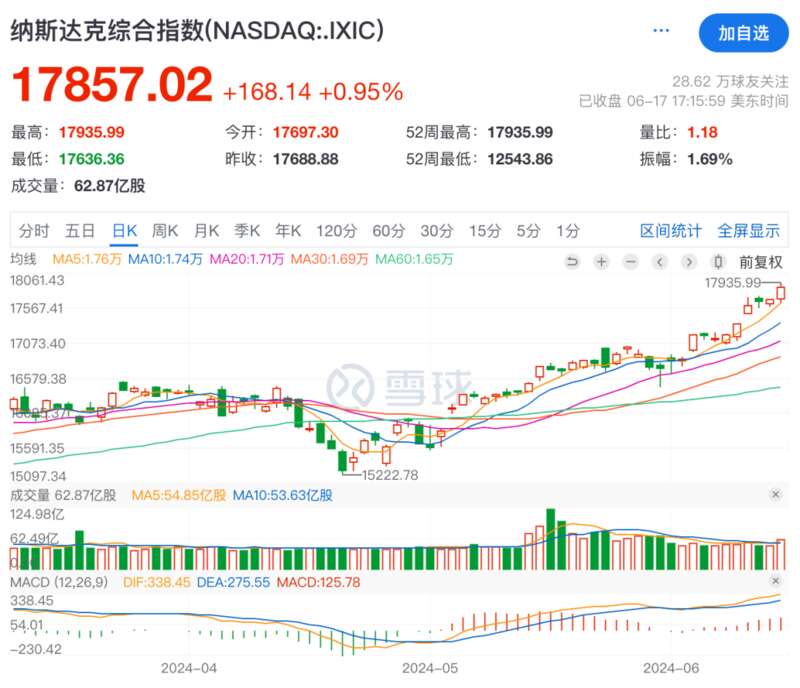800x688 pixels.
Task: Shift chart to earlier dates with left arrow
Action: 660,262
